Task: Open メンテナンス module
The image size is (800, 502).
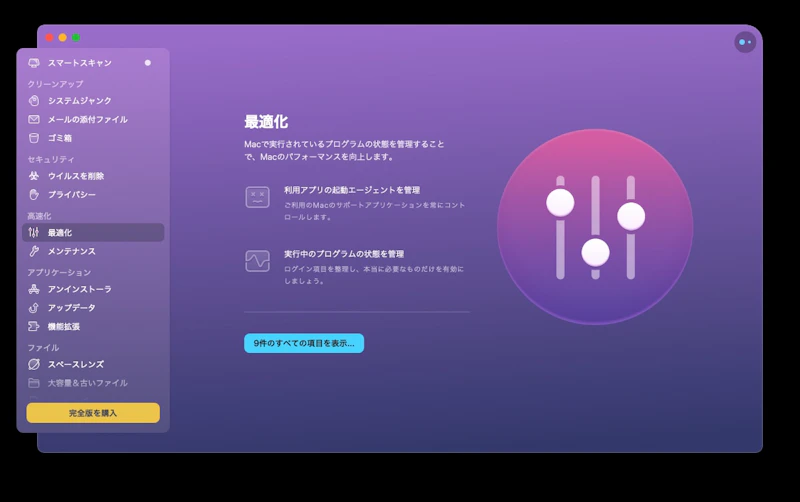Action: [x=93, y=251]
